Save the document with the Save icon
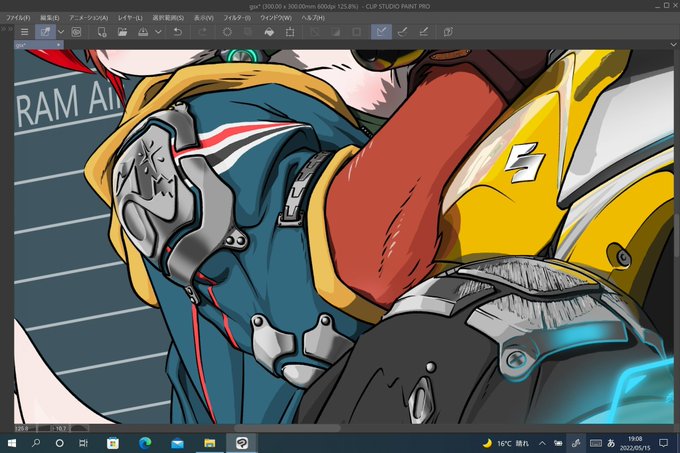Viewport: 680px width, 453px height. (143, 32)
